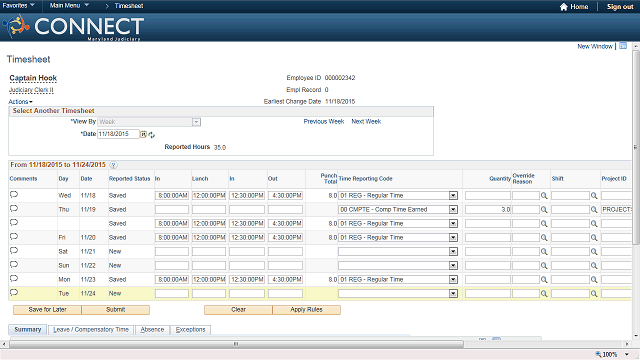This screenshot has height=360, width=640.
Task: Click Shift lookup magnifier on Thu 11/19 row
Action: pos(594,210)
